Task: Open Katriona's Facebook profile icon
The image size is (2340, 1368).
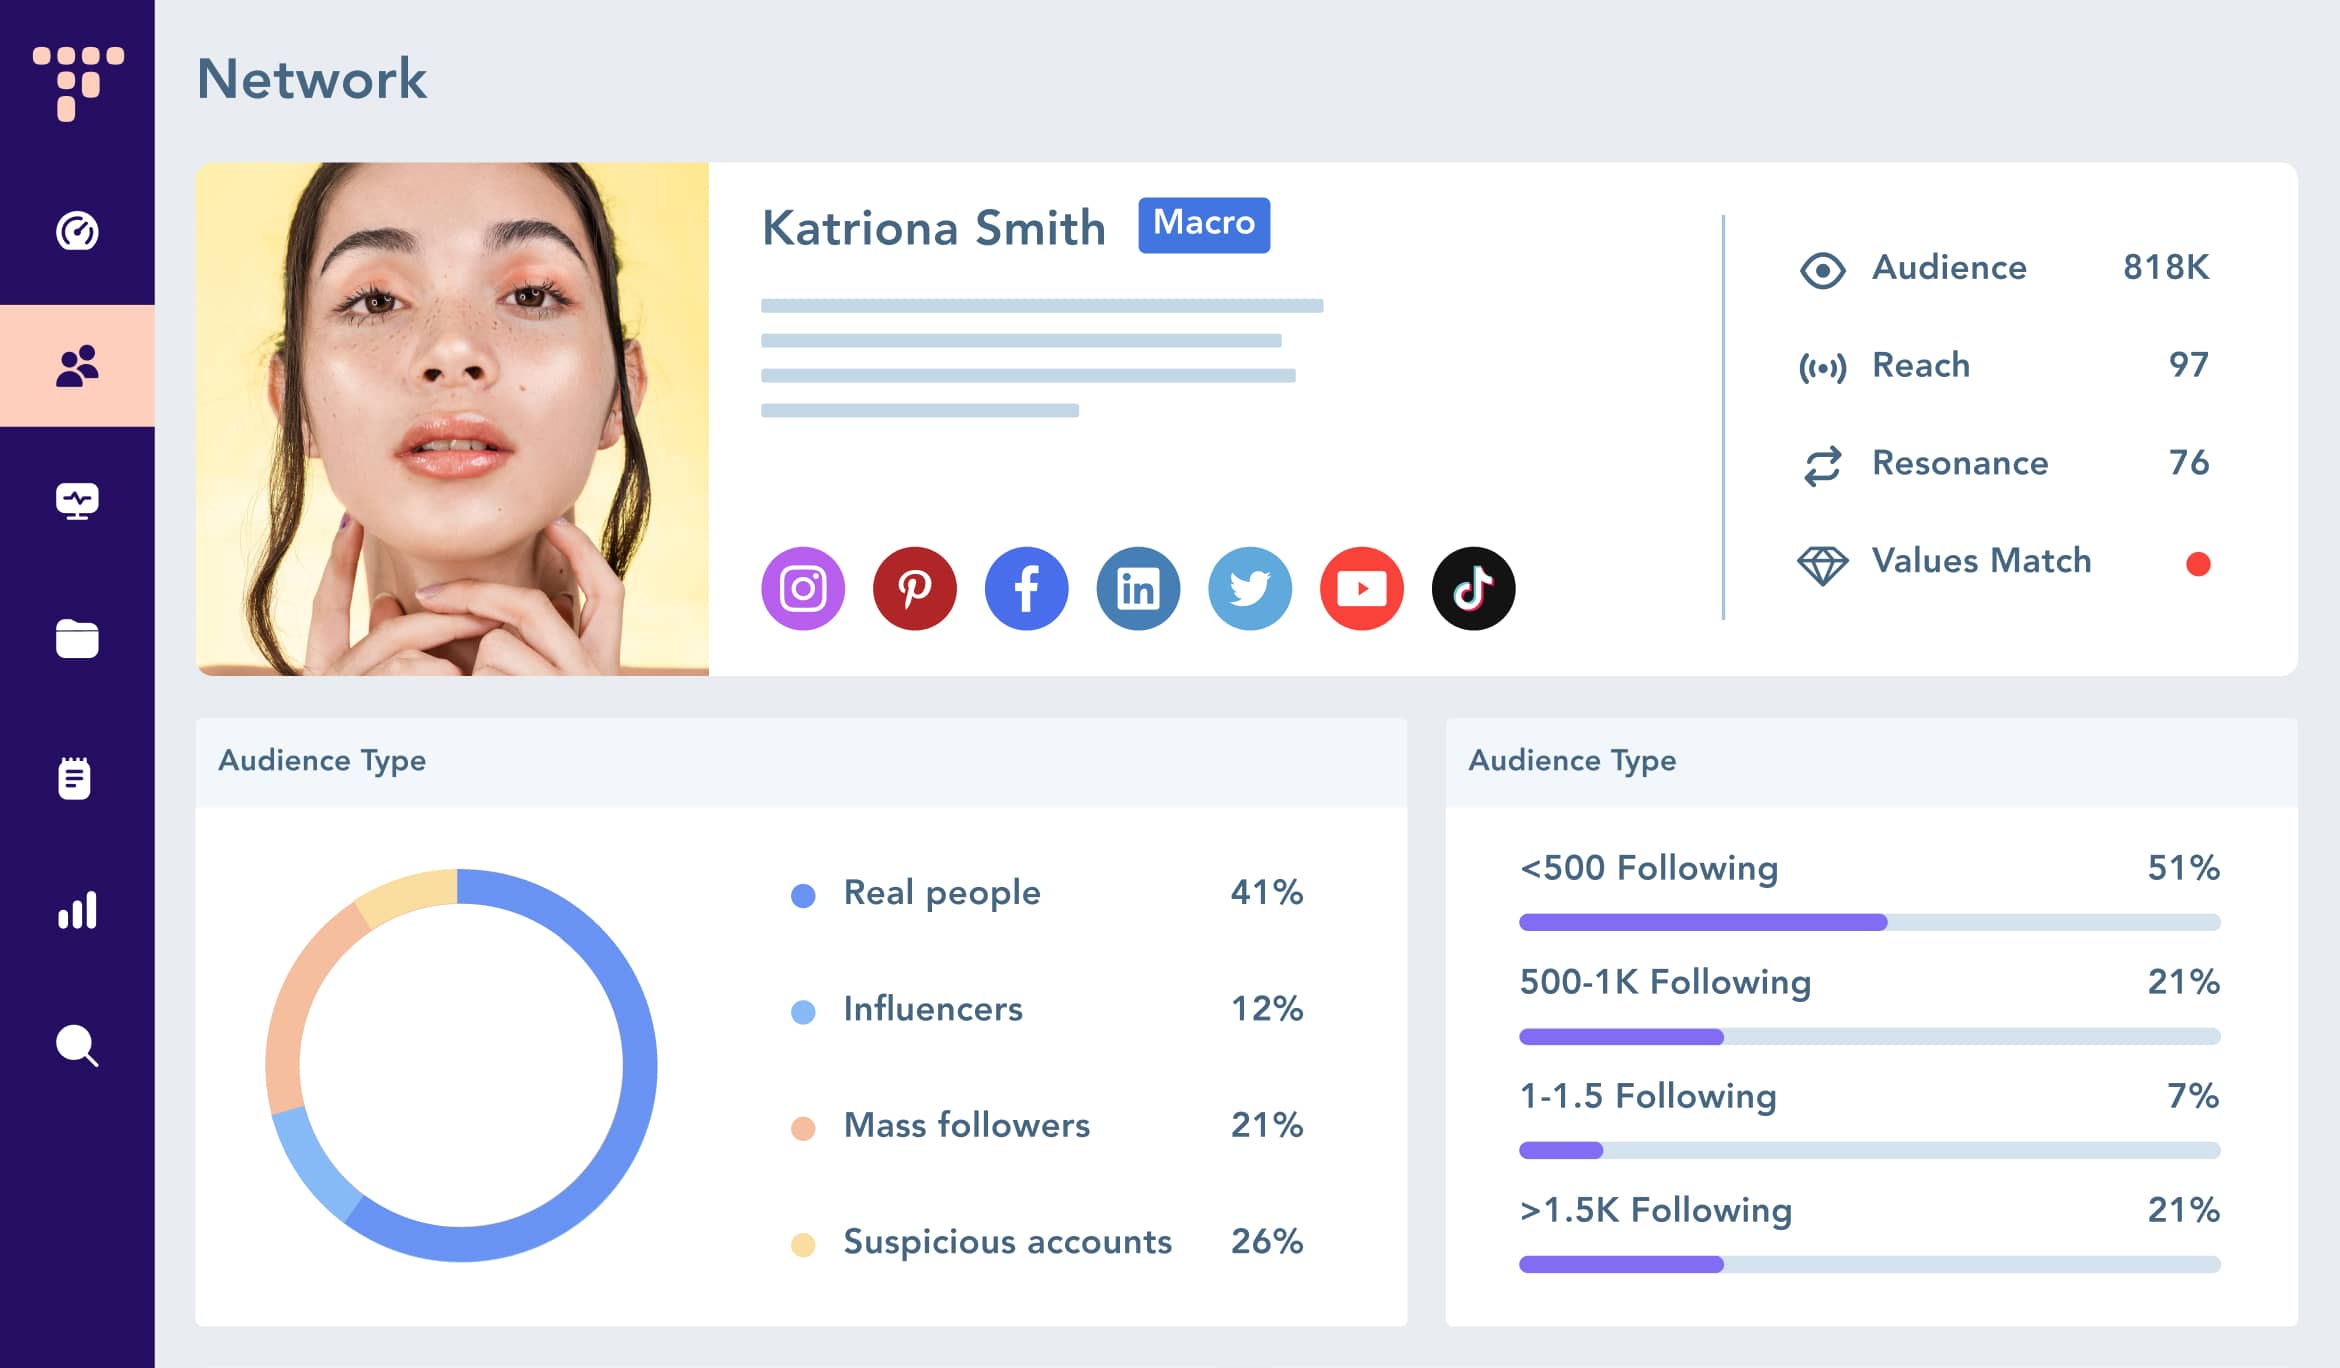Action: pyautogui.click(x=1027, y=588)
